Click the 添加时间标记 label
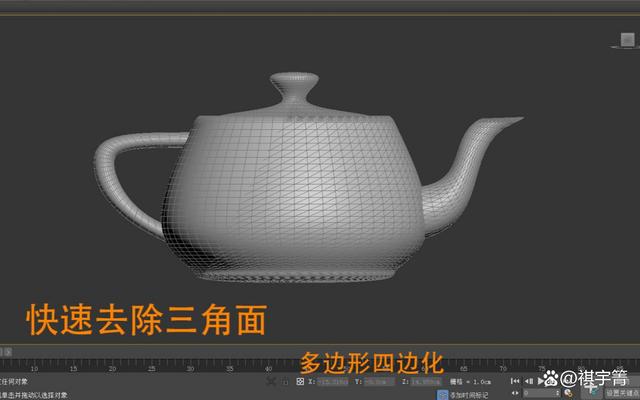 tap(469, 395)
